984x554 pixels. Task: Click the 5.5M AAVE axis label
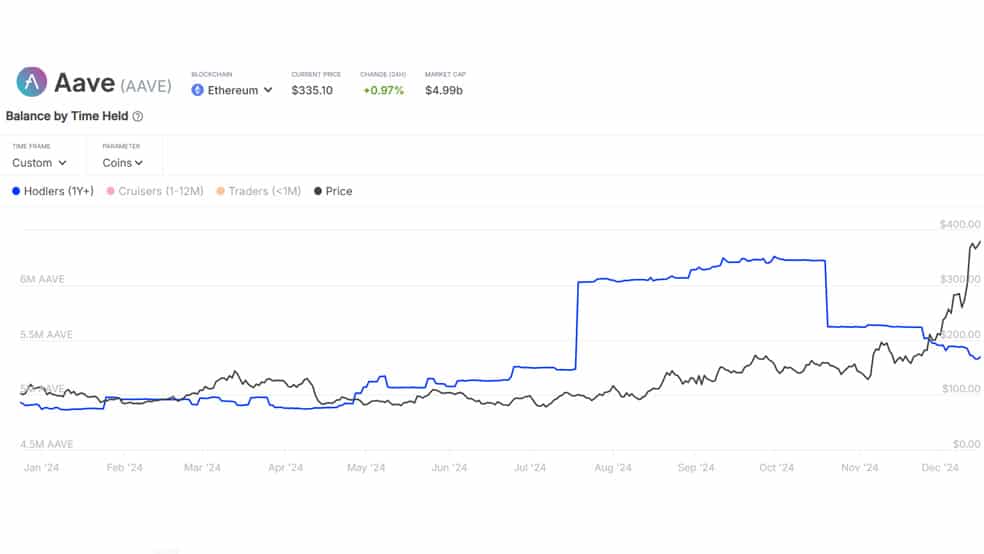46,334
